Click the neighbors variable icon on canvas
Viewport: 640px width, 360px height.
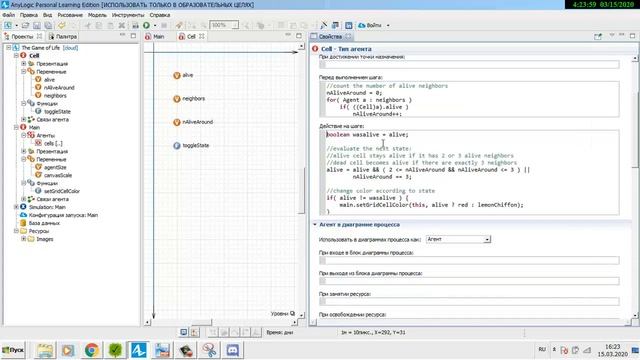tap(177, 99)
